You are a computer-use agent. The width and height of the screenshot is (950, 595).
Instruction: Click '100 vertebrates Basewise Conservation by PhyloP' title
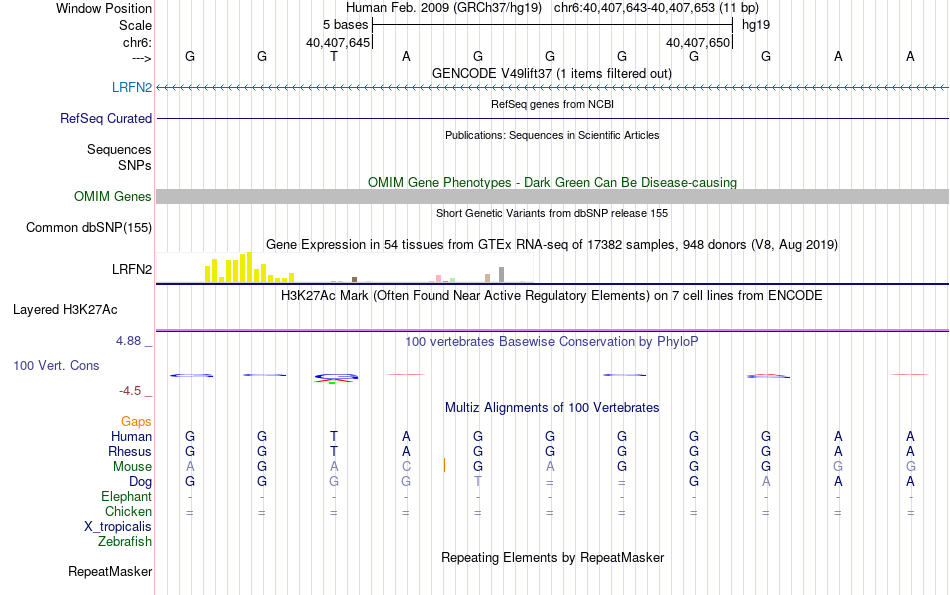pos(552,342)
